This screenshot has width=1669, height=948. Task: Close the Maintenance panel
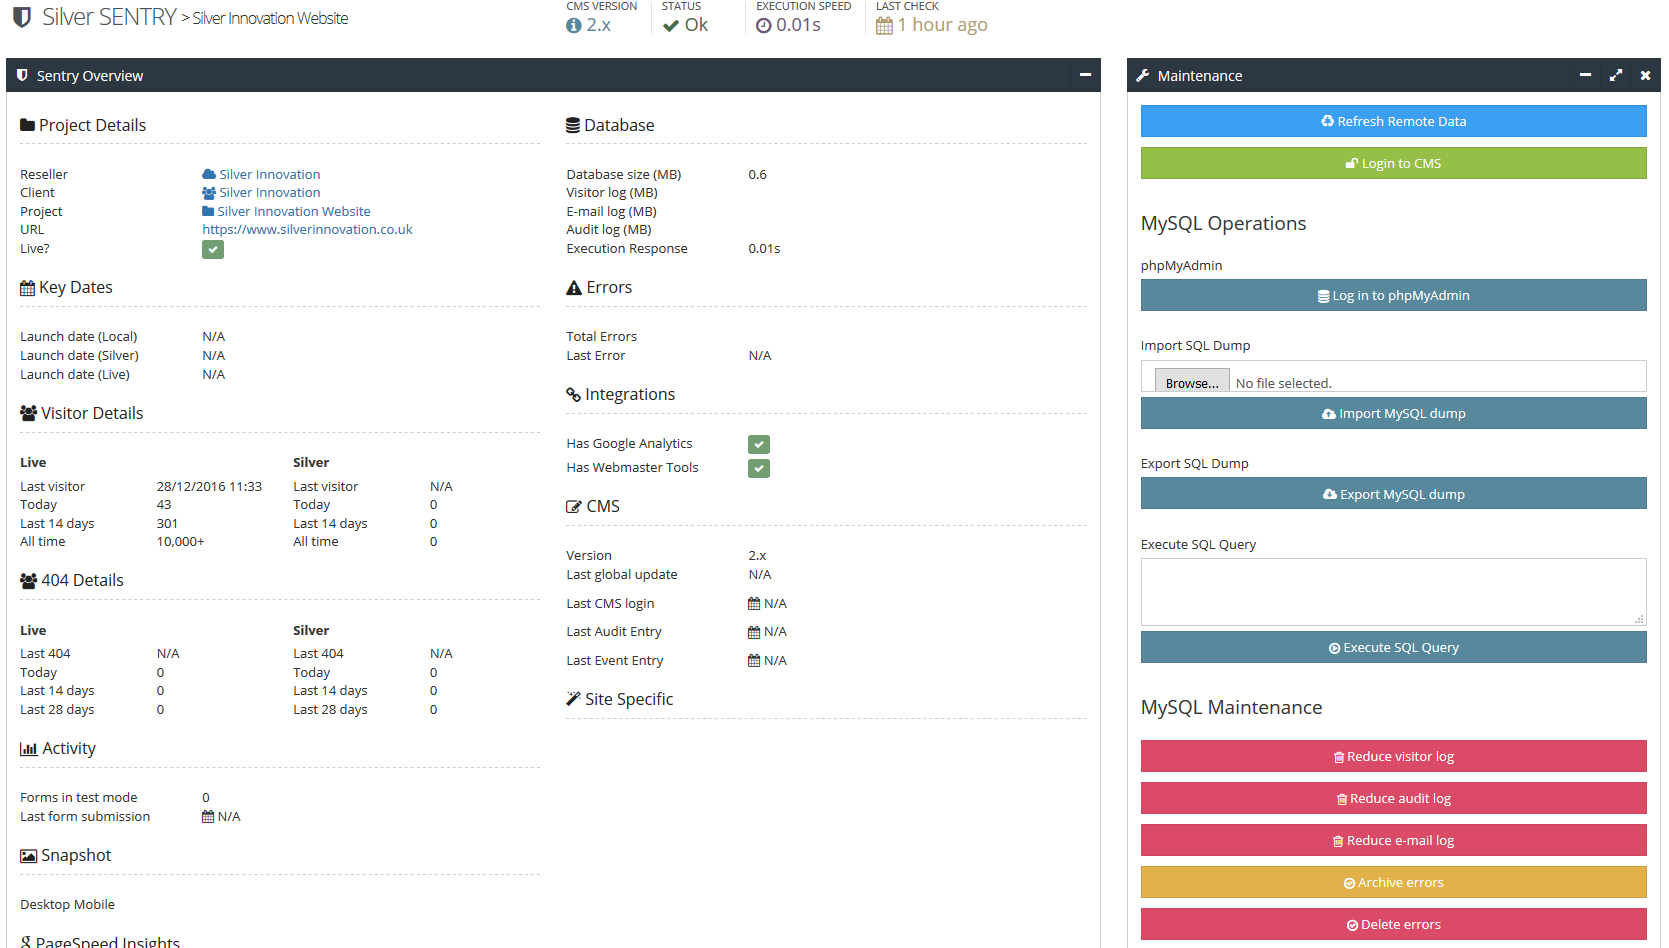pyautogui.click(x=1645, y=75)
